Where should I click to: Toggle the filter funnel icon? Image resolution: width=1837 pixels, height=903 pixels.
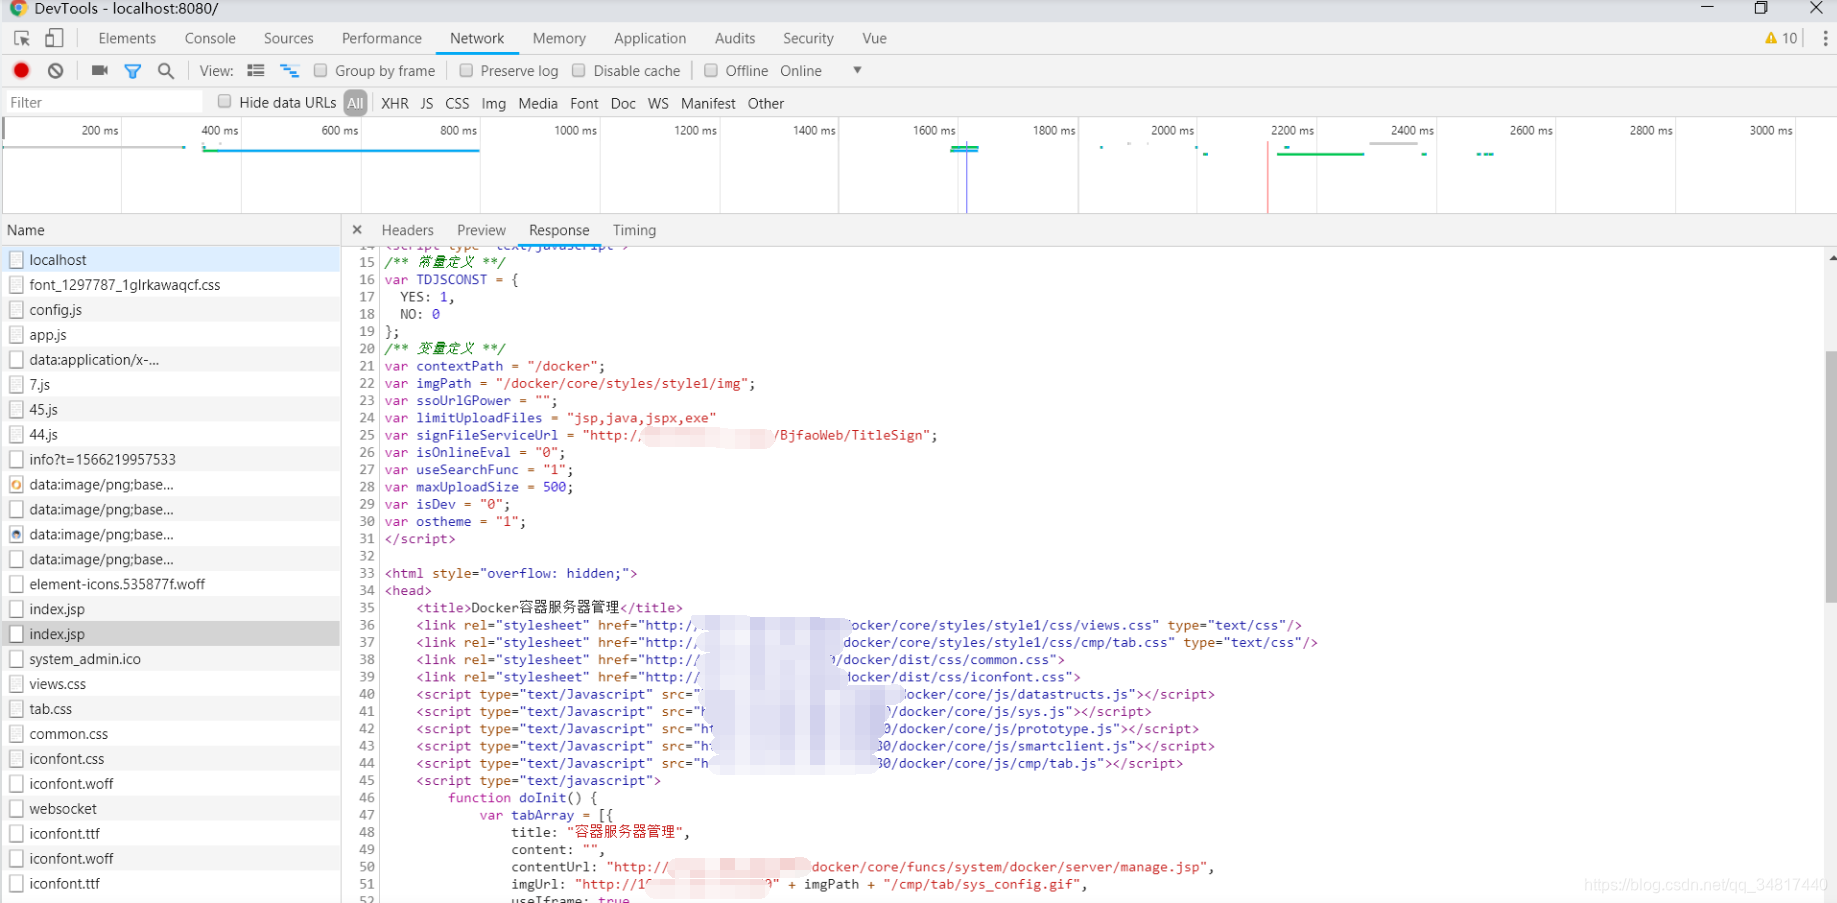132,71
